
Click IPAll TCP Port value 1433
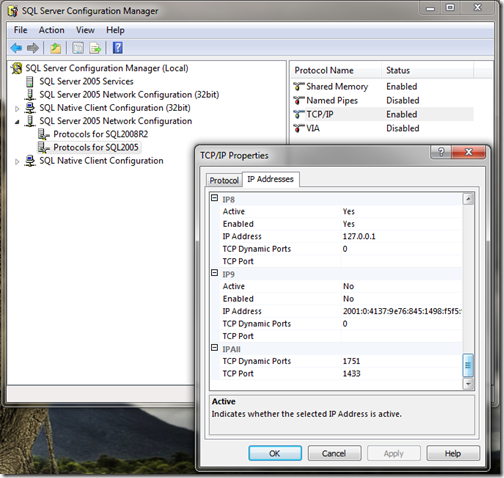352,374
